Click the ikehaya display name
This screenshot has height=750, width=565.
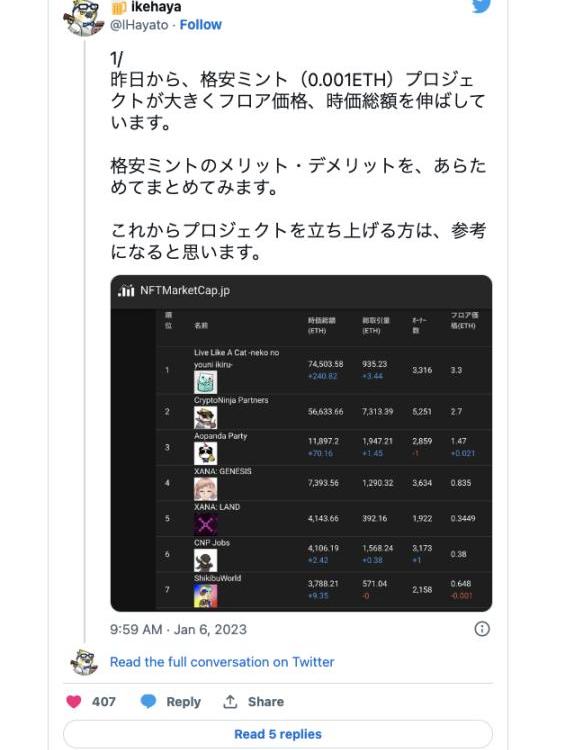(x=155, y=7)
